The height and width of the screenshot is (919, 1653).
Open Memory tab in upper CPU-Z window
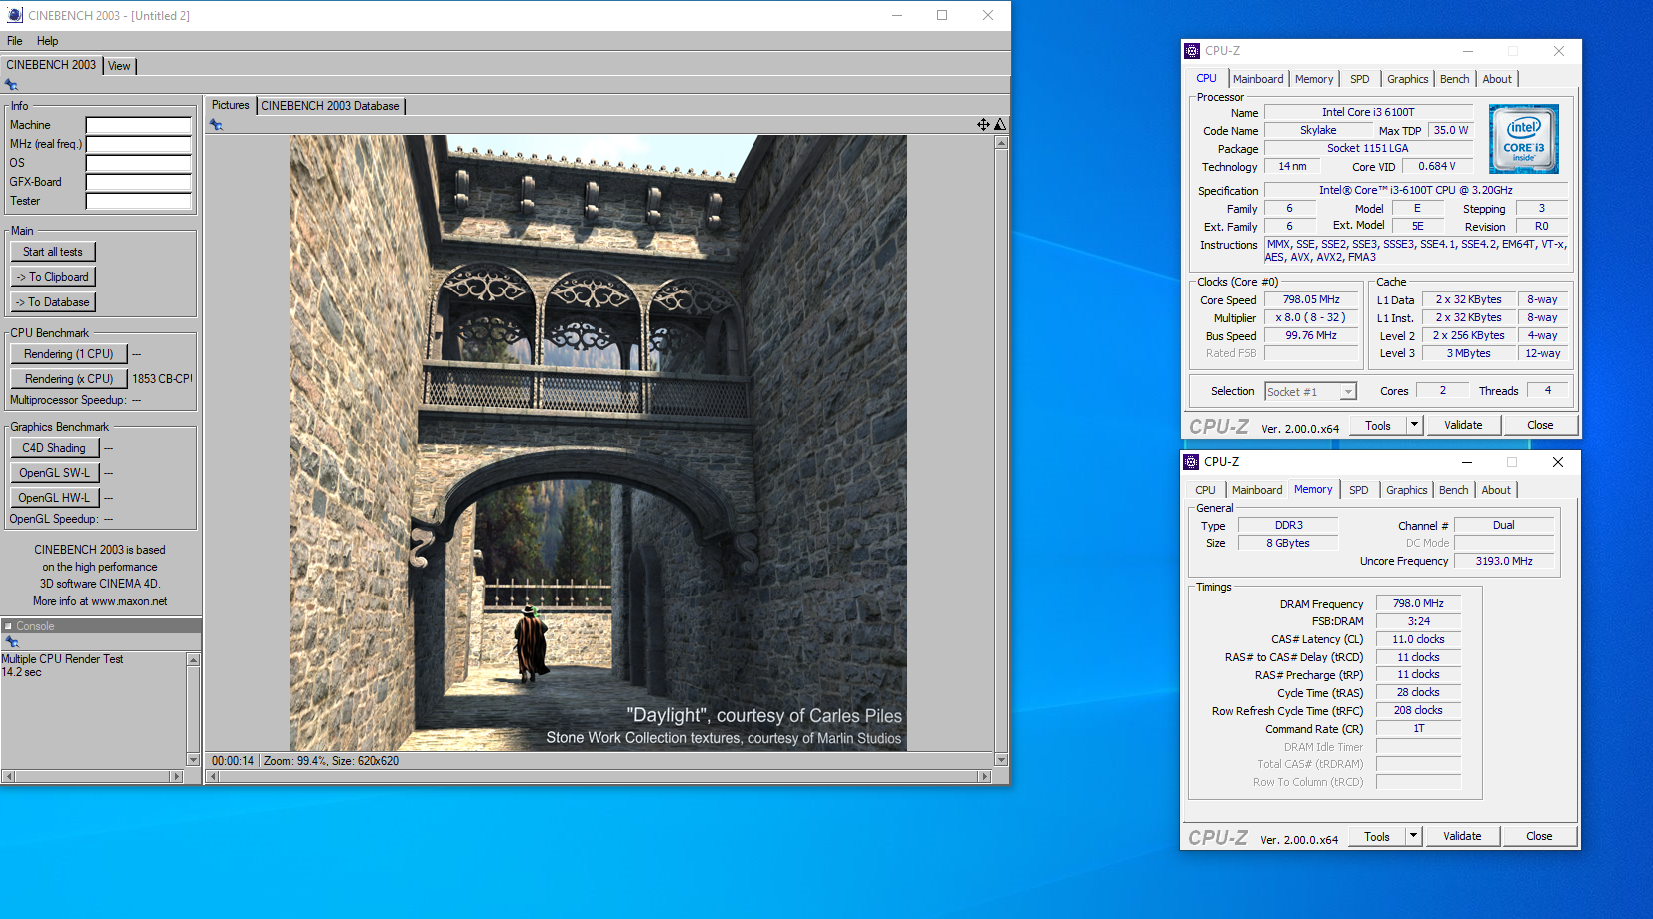point(1314,79)
